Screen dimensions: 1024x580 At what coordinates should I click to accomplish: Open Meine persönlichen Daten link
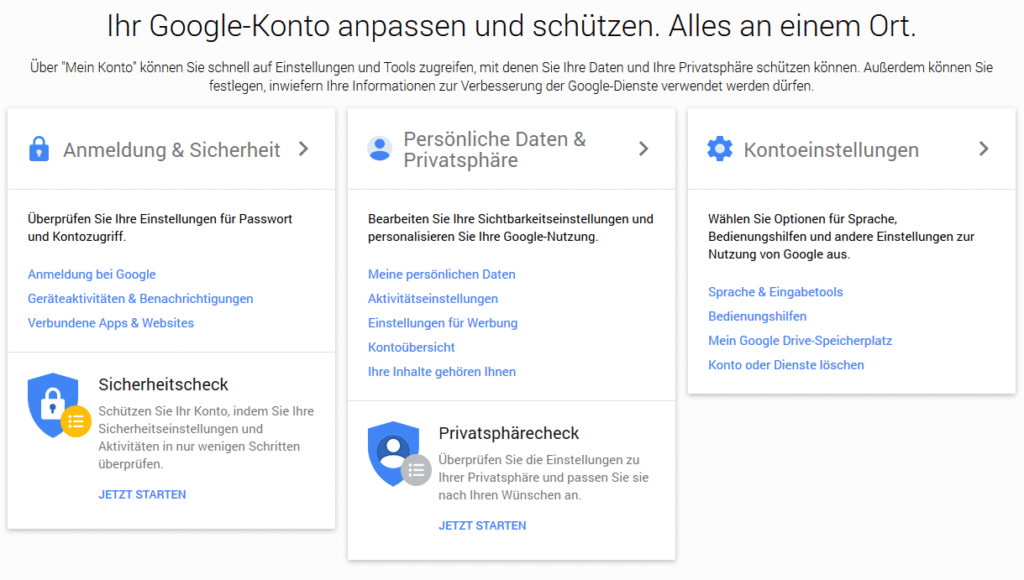point(441,274)
